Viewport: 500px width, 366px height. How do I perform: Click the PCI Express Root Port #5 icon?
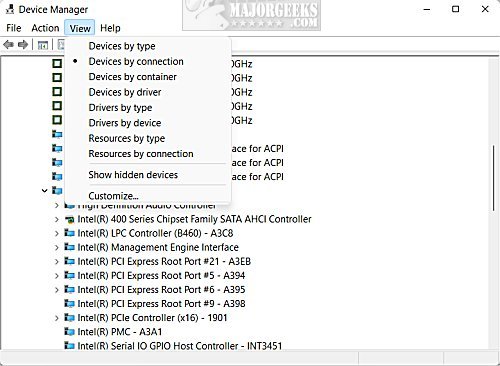click(69, 275)
